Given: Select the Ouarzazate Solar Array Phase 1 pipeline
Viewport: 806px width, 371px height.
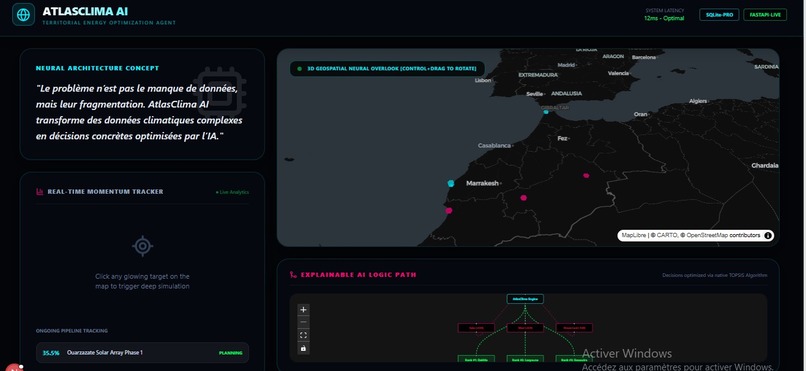Looking at the screenshot, I should [x=142, y=353].
